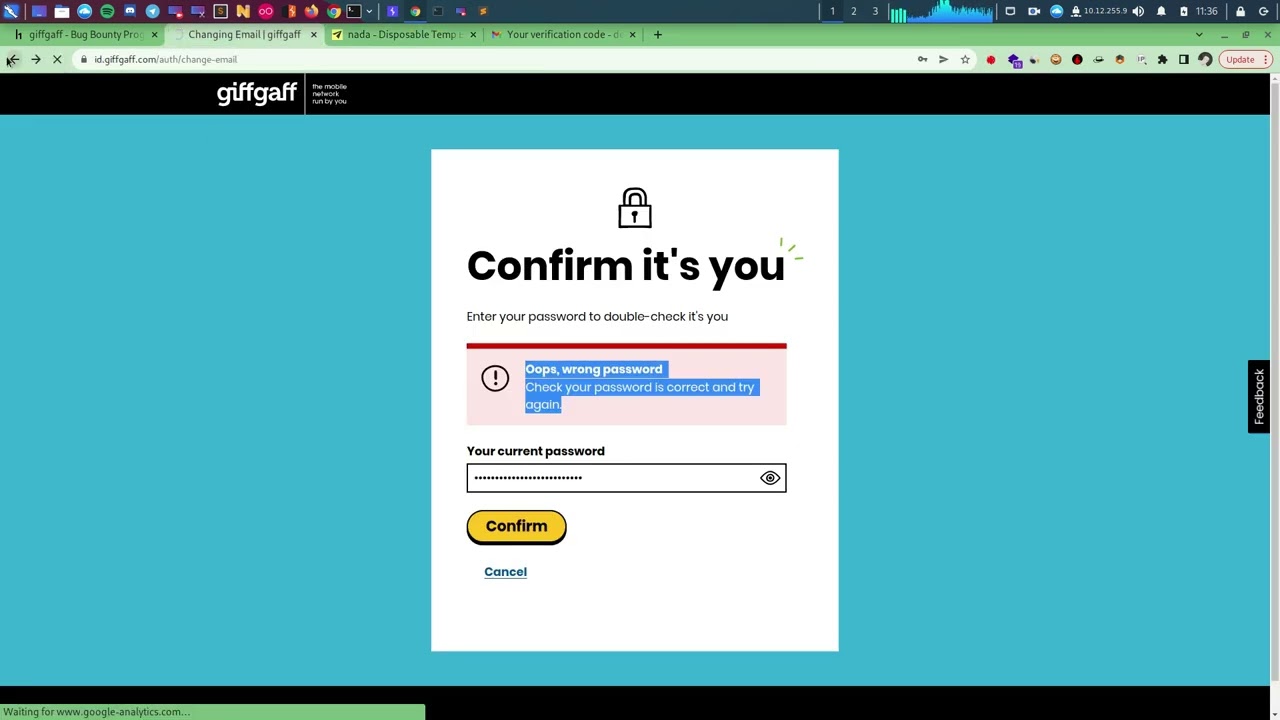Select the Changing Email giffgaff tab
The height and width of the screenshot is (720, 1280).
pos(244,34)
